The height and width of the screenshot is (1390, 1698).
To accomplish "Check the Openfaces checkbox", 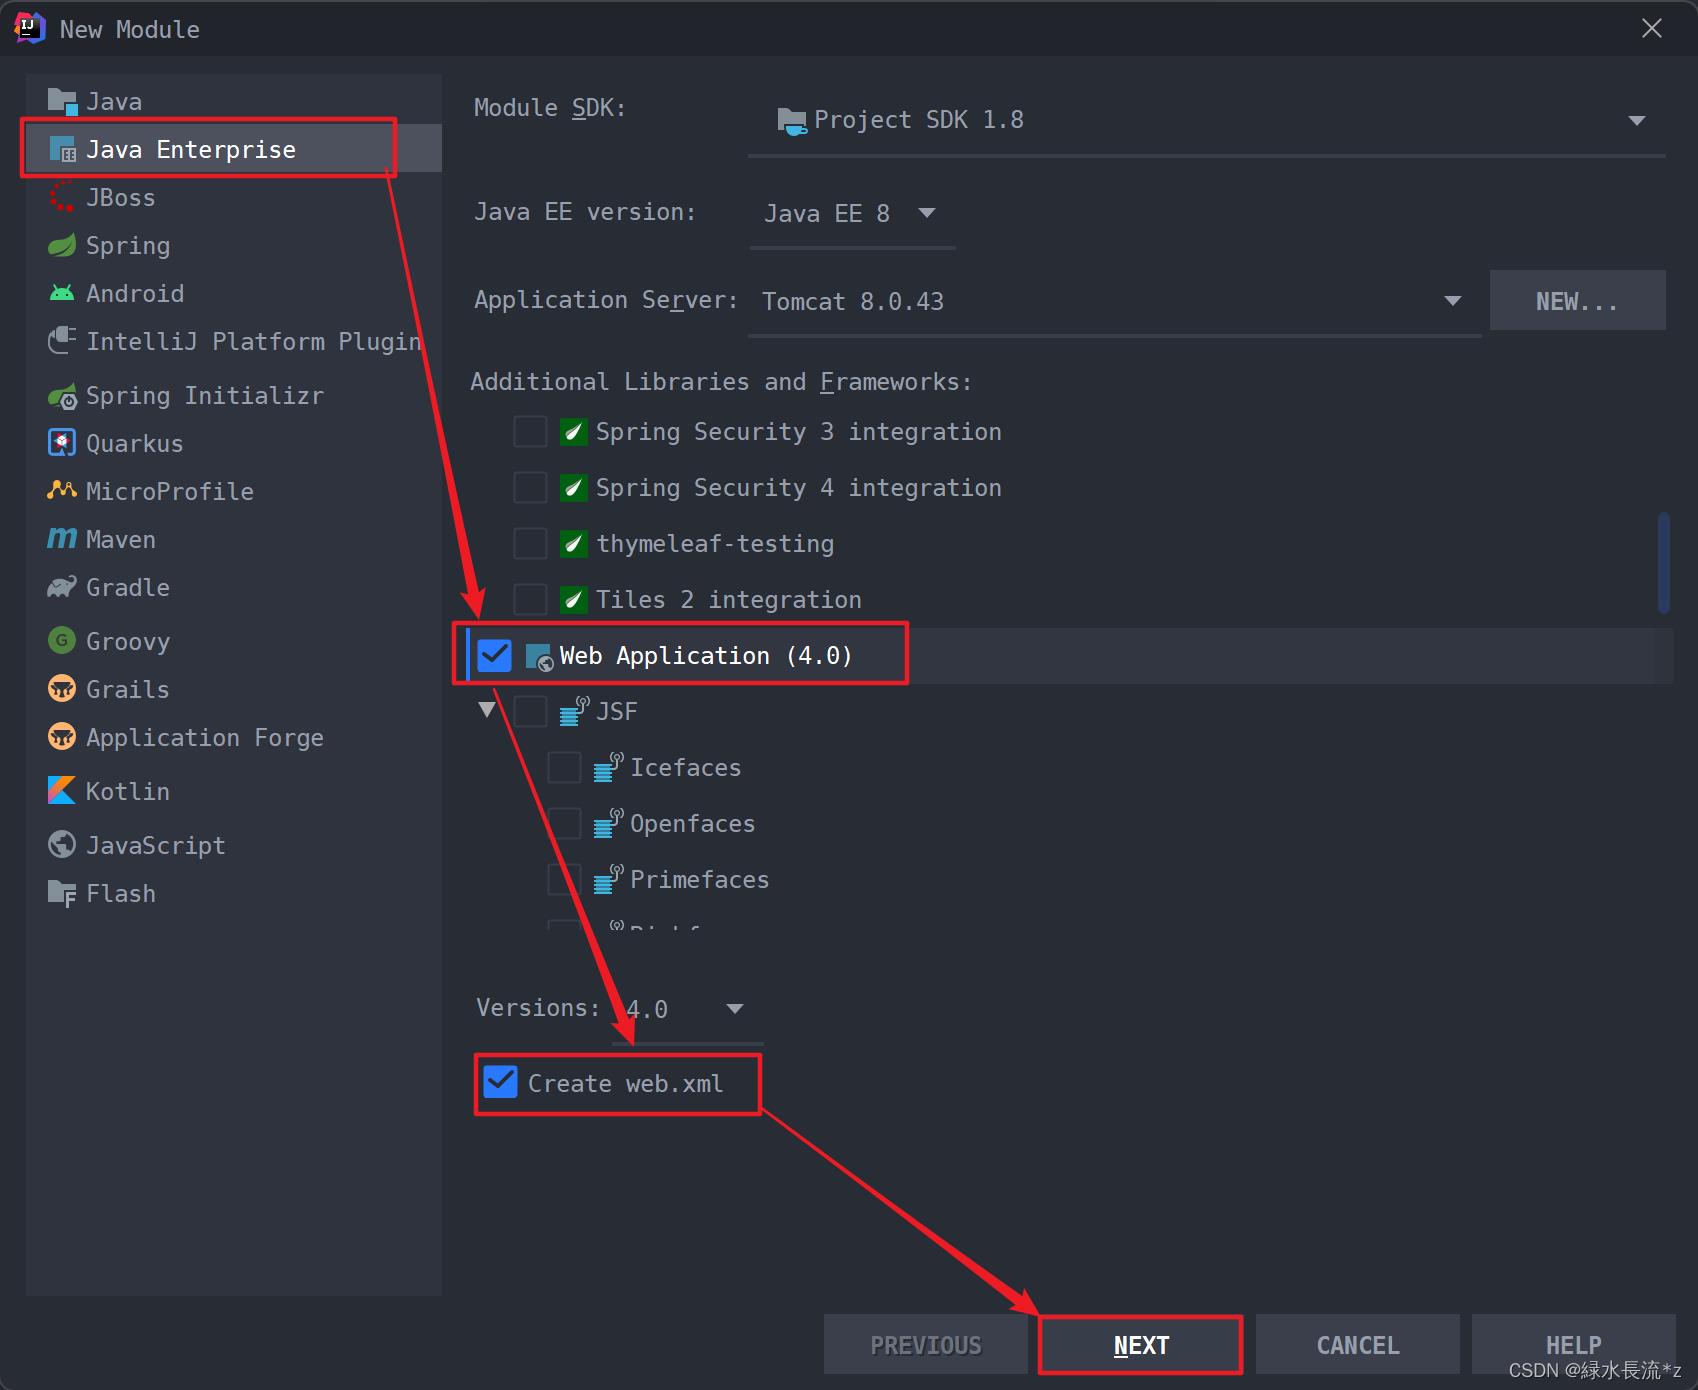I will [x=564, y=824].
